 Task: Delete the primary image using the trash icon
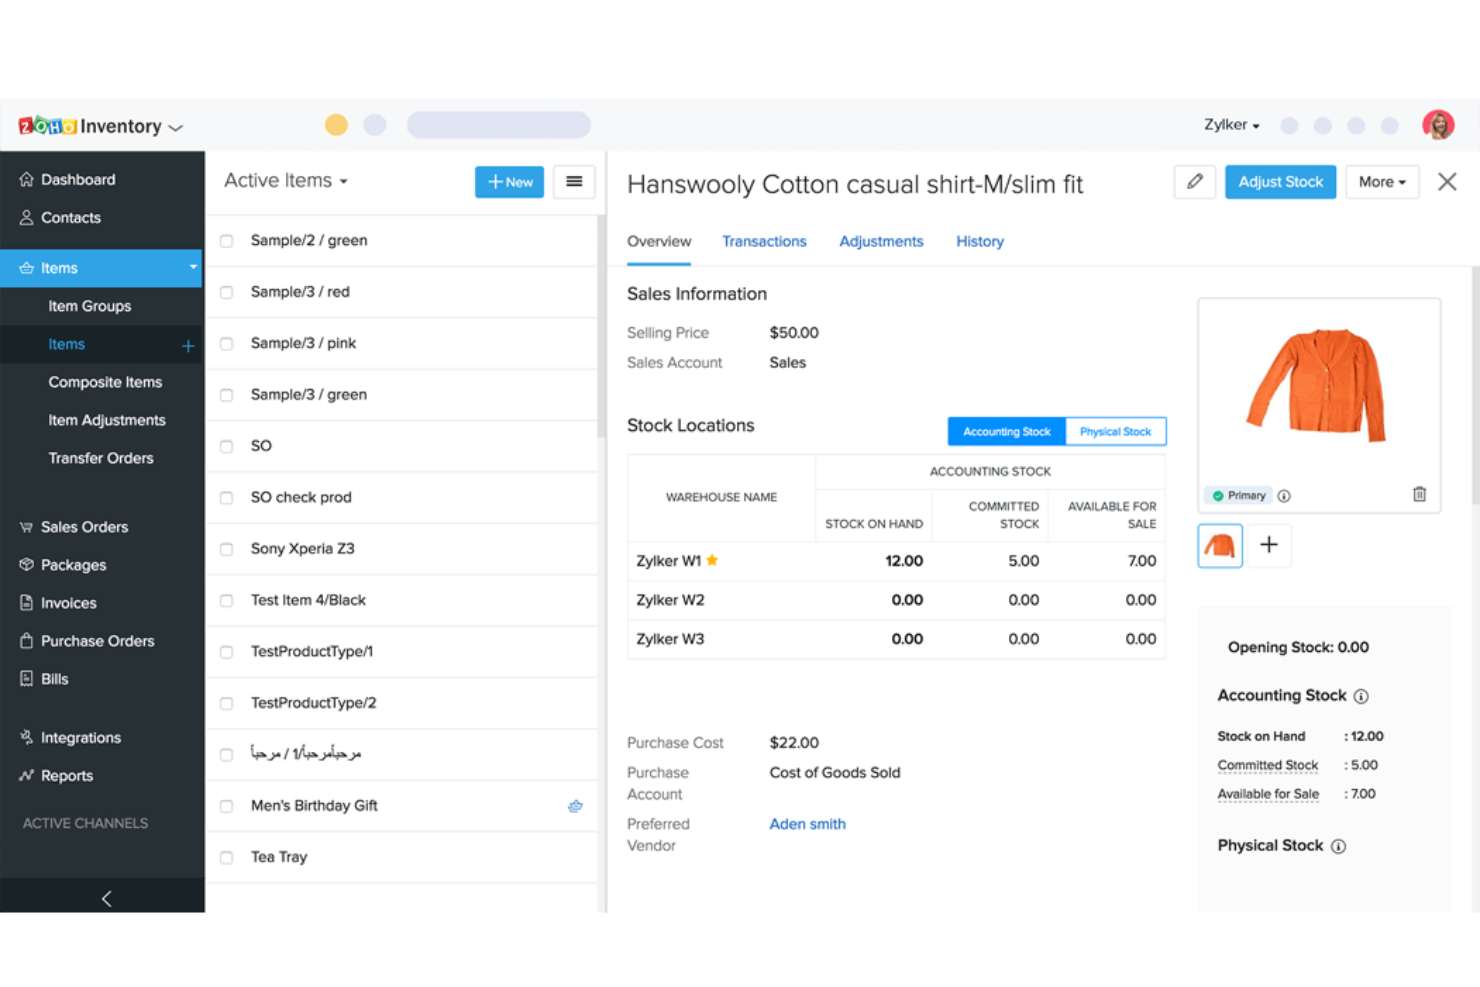1419,493
